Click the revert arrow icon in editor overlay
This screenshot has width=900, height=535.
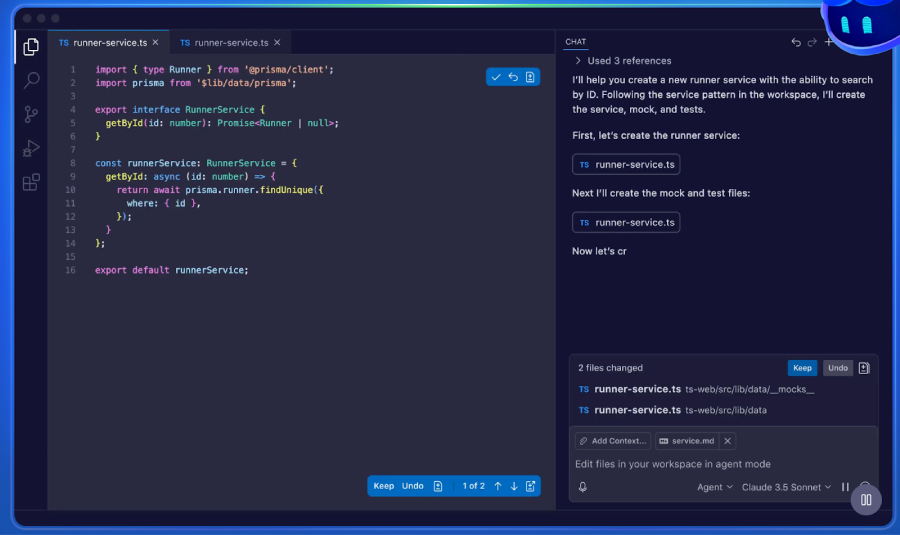click(513, 77)
